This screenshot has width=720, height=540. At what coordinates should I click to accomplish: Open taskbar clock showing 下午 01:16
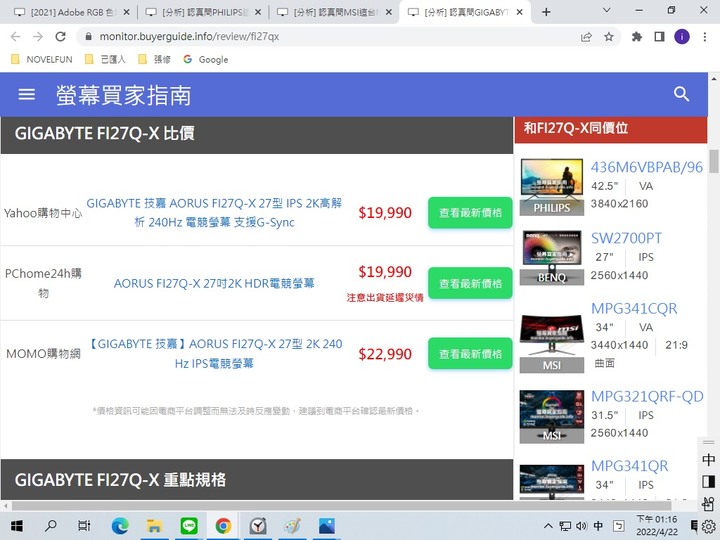657,525
